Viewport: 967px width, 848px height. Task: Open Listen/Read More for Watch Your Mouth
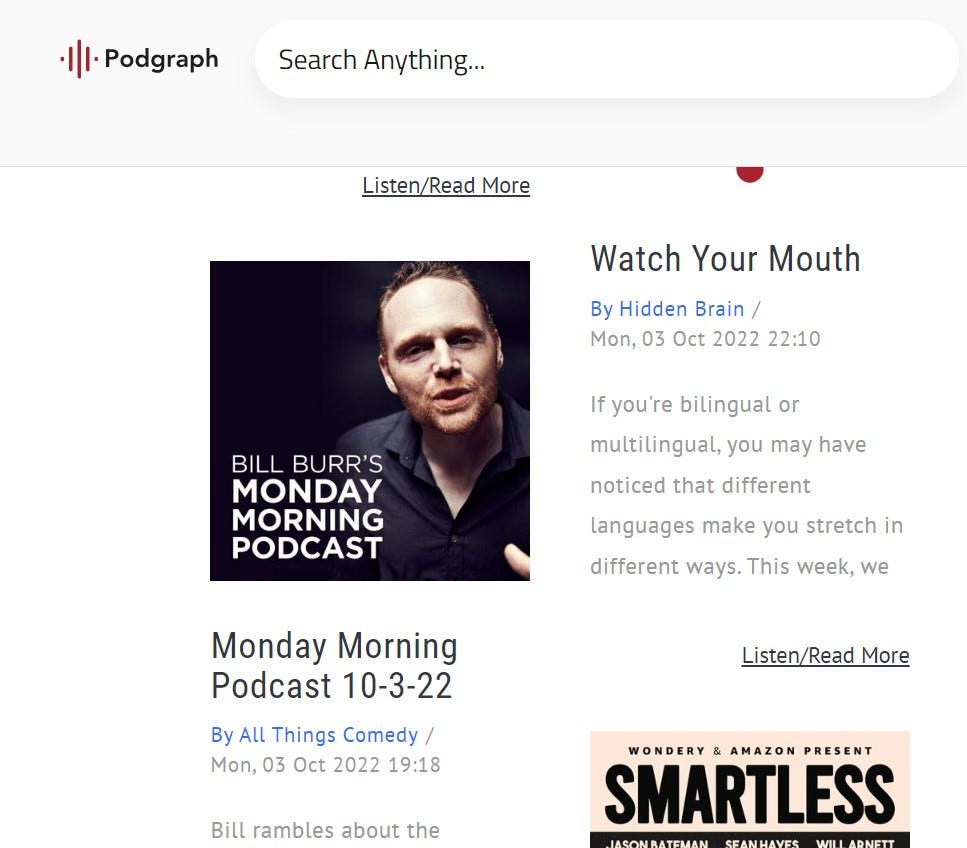click(825, 655)
